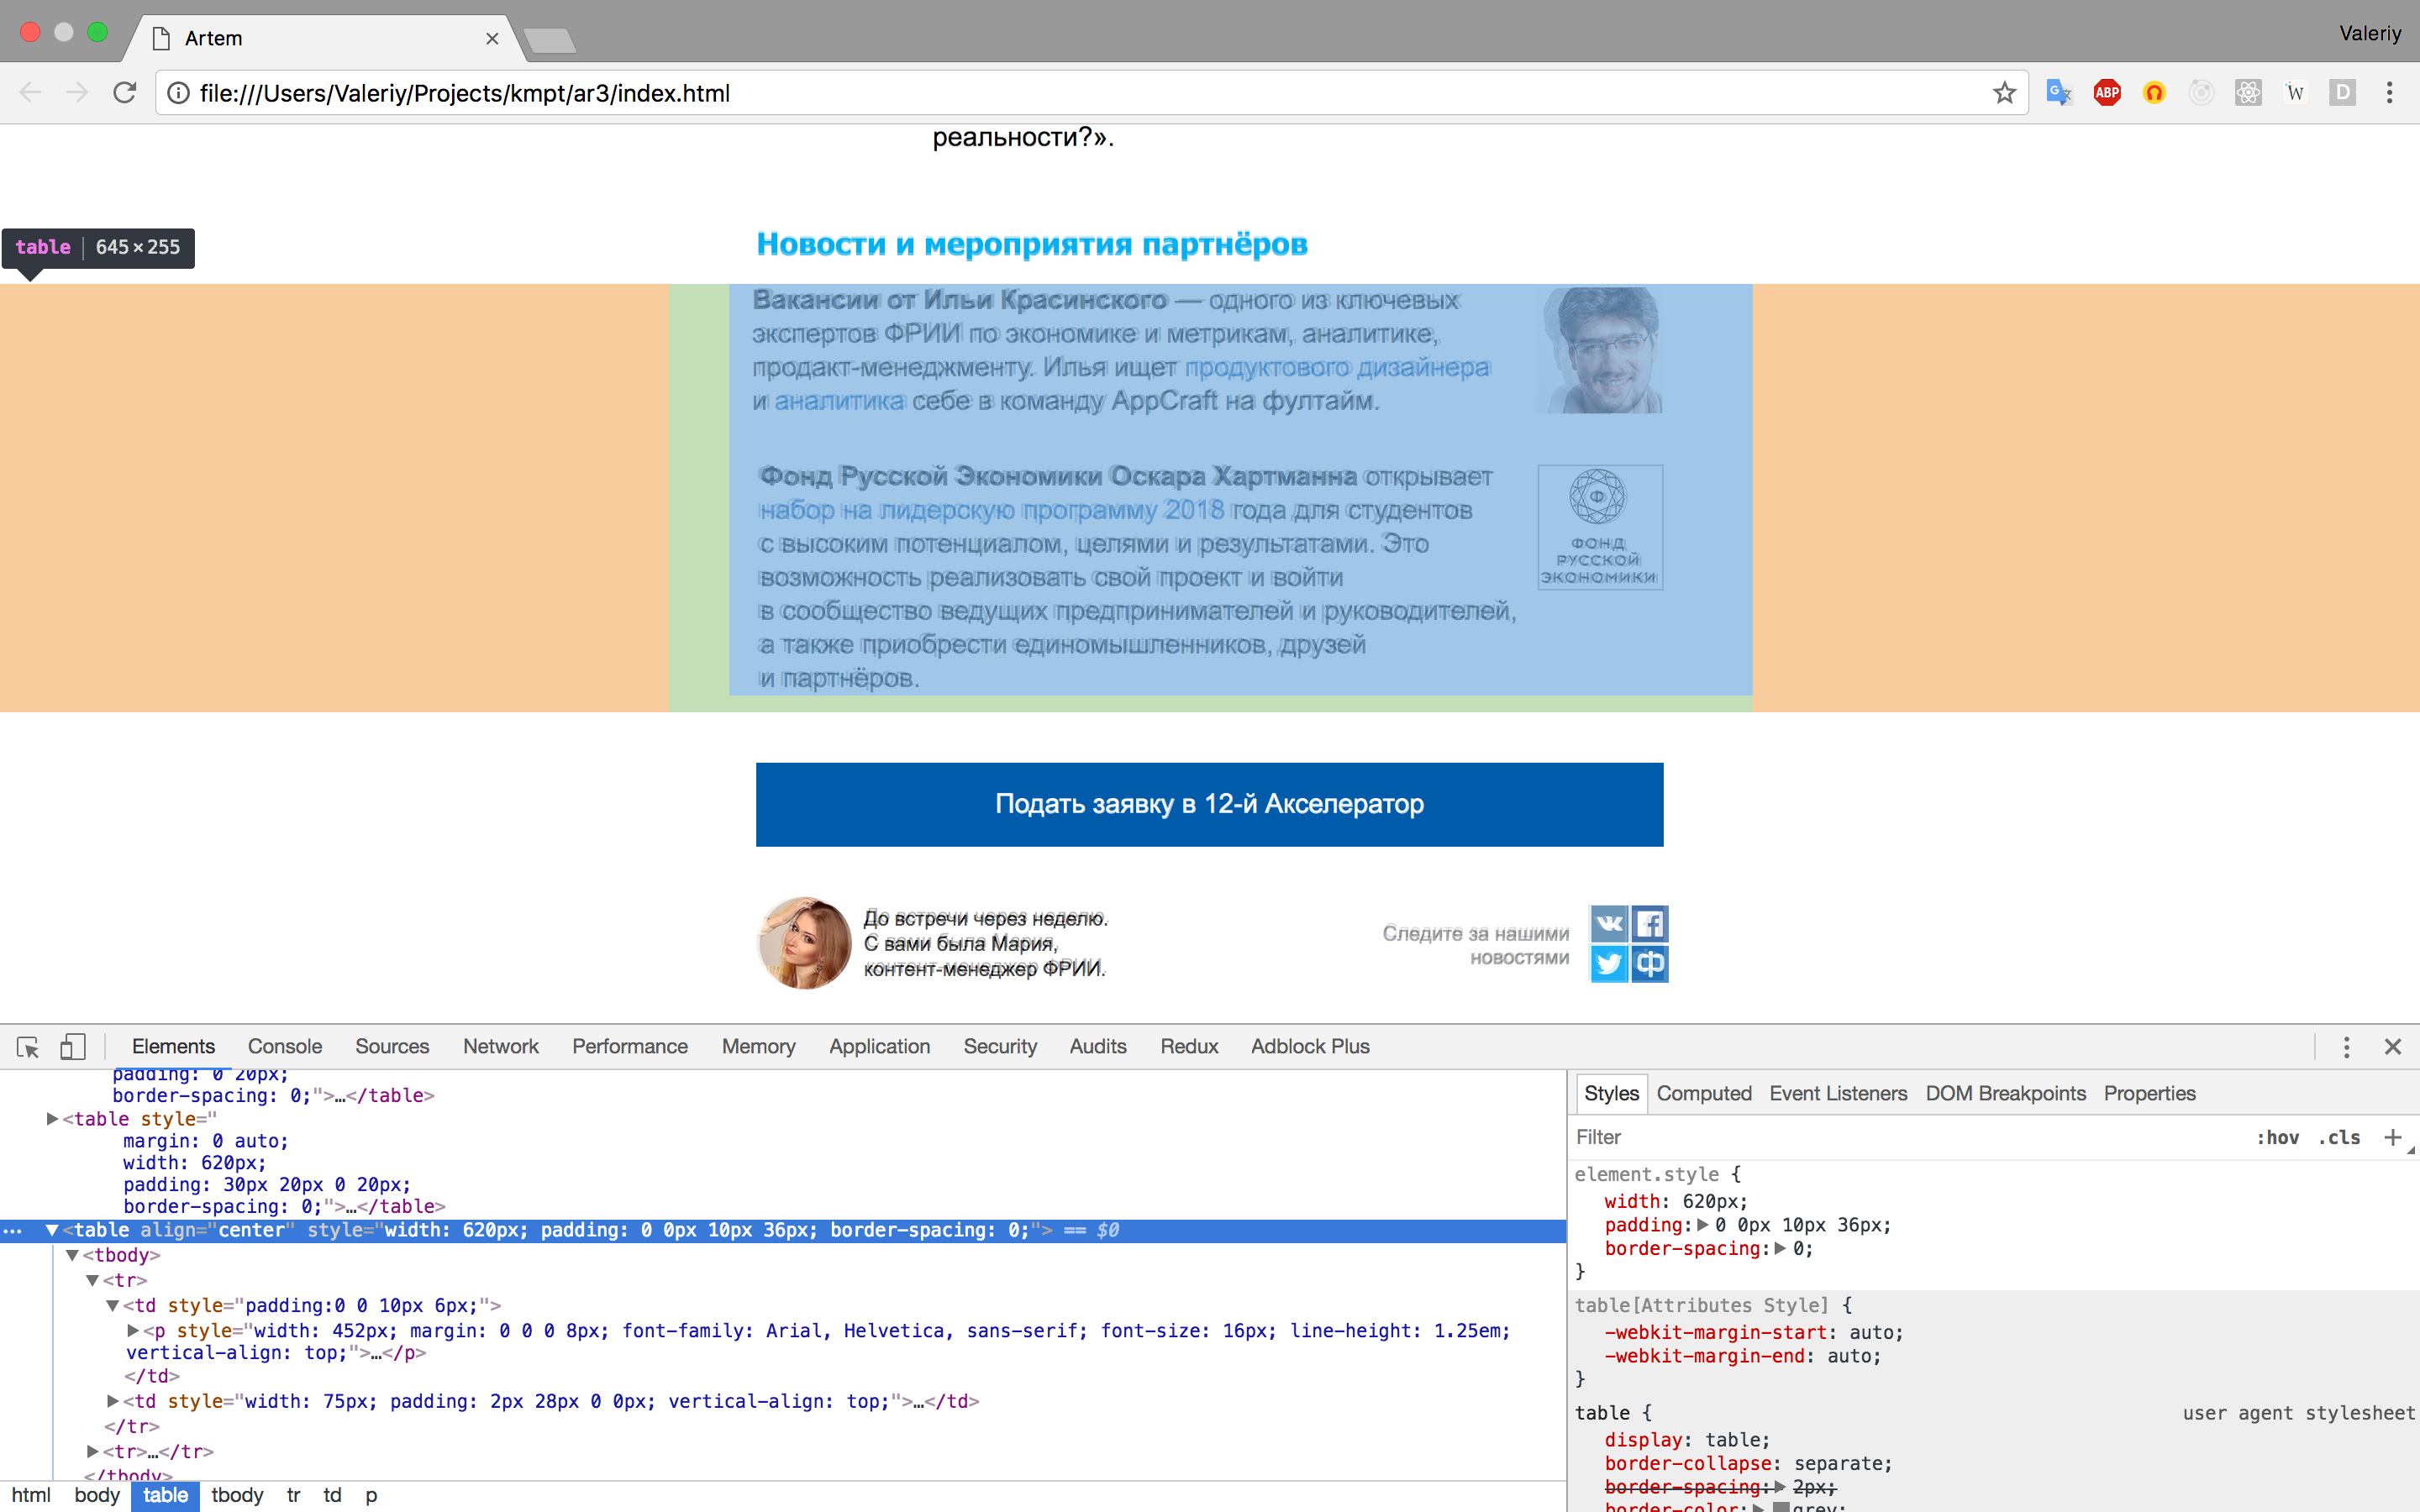2420x1512 pixels.
Task: Toggle the device toolbar in DevTools
Action: click(72, 1046)
